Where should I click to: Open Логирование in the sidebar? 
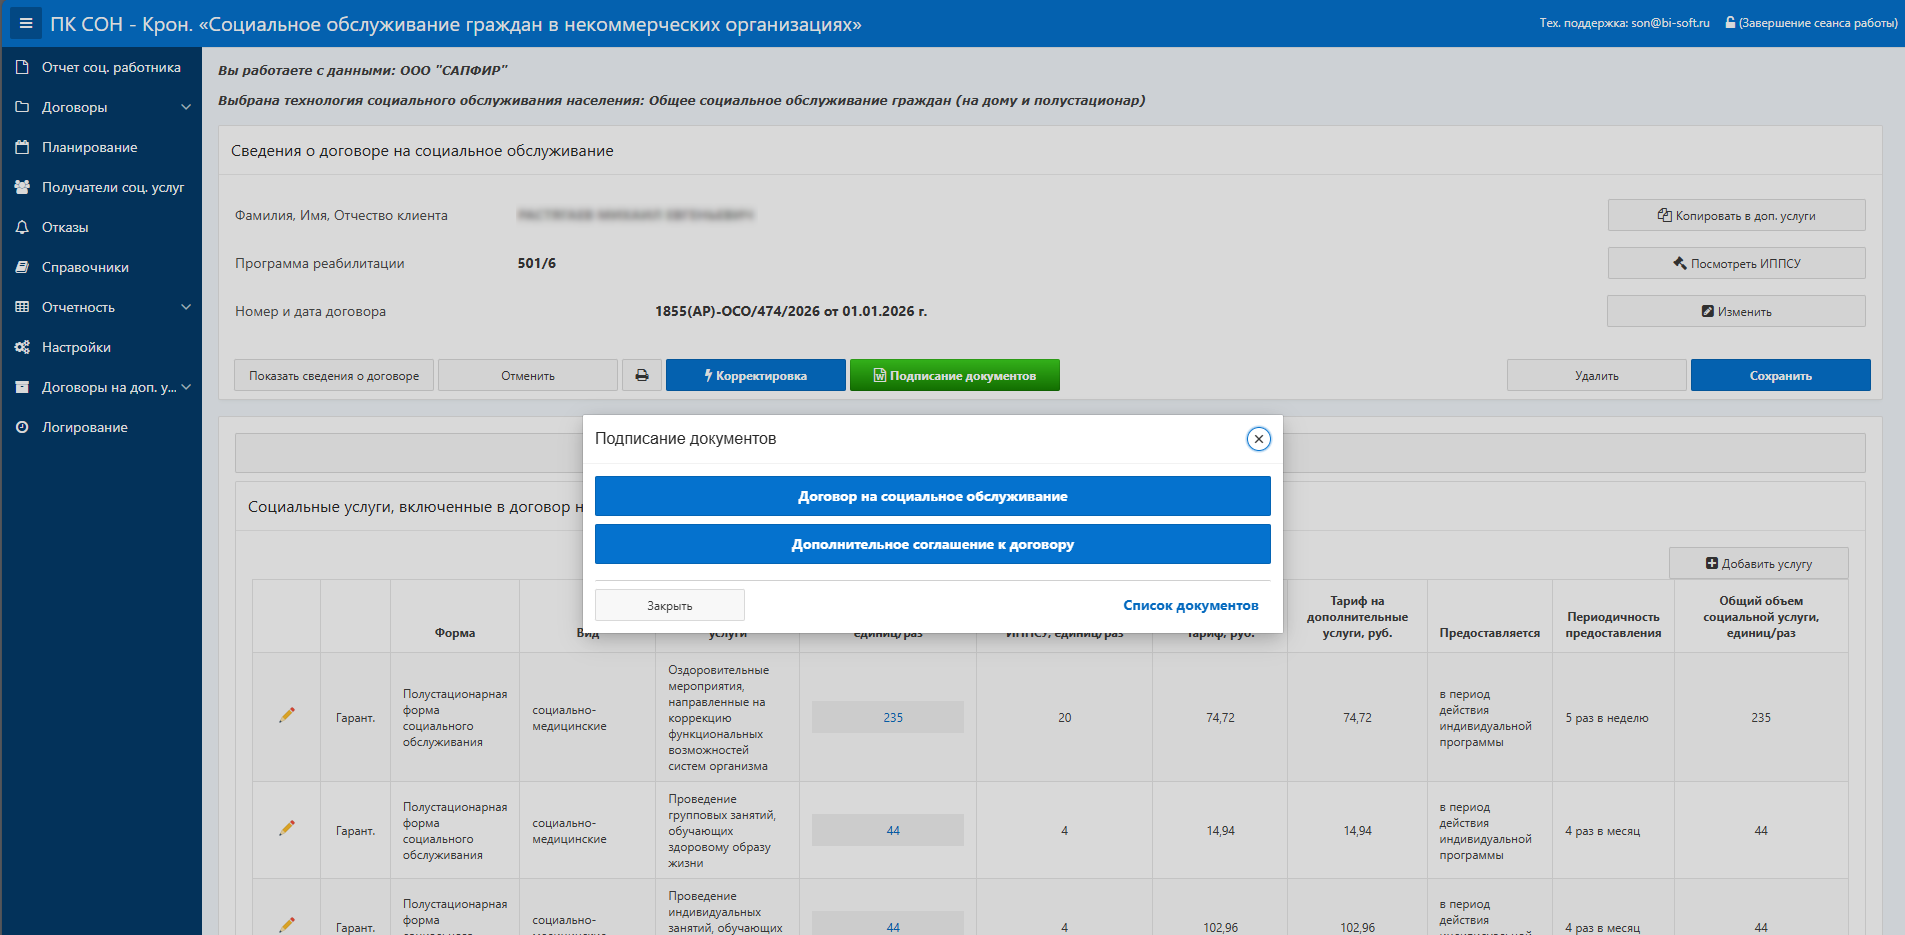[x=84, y=427]
